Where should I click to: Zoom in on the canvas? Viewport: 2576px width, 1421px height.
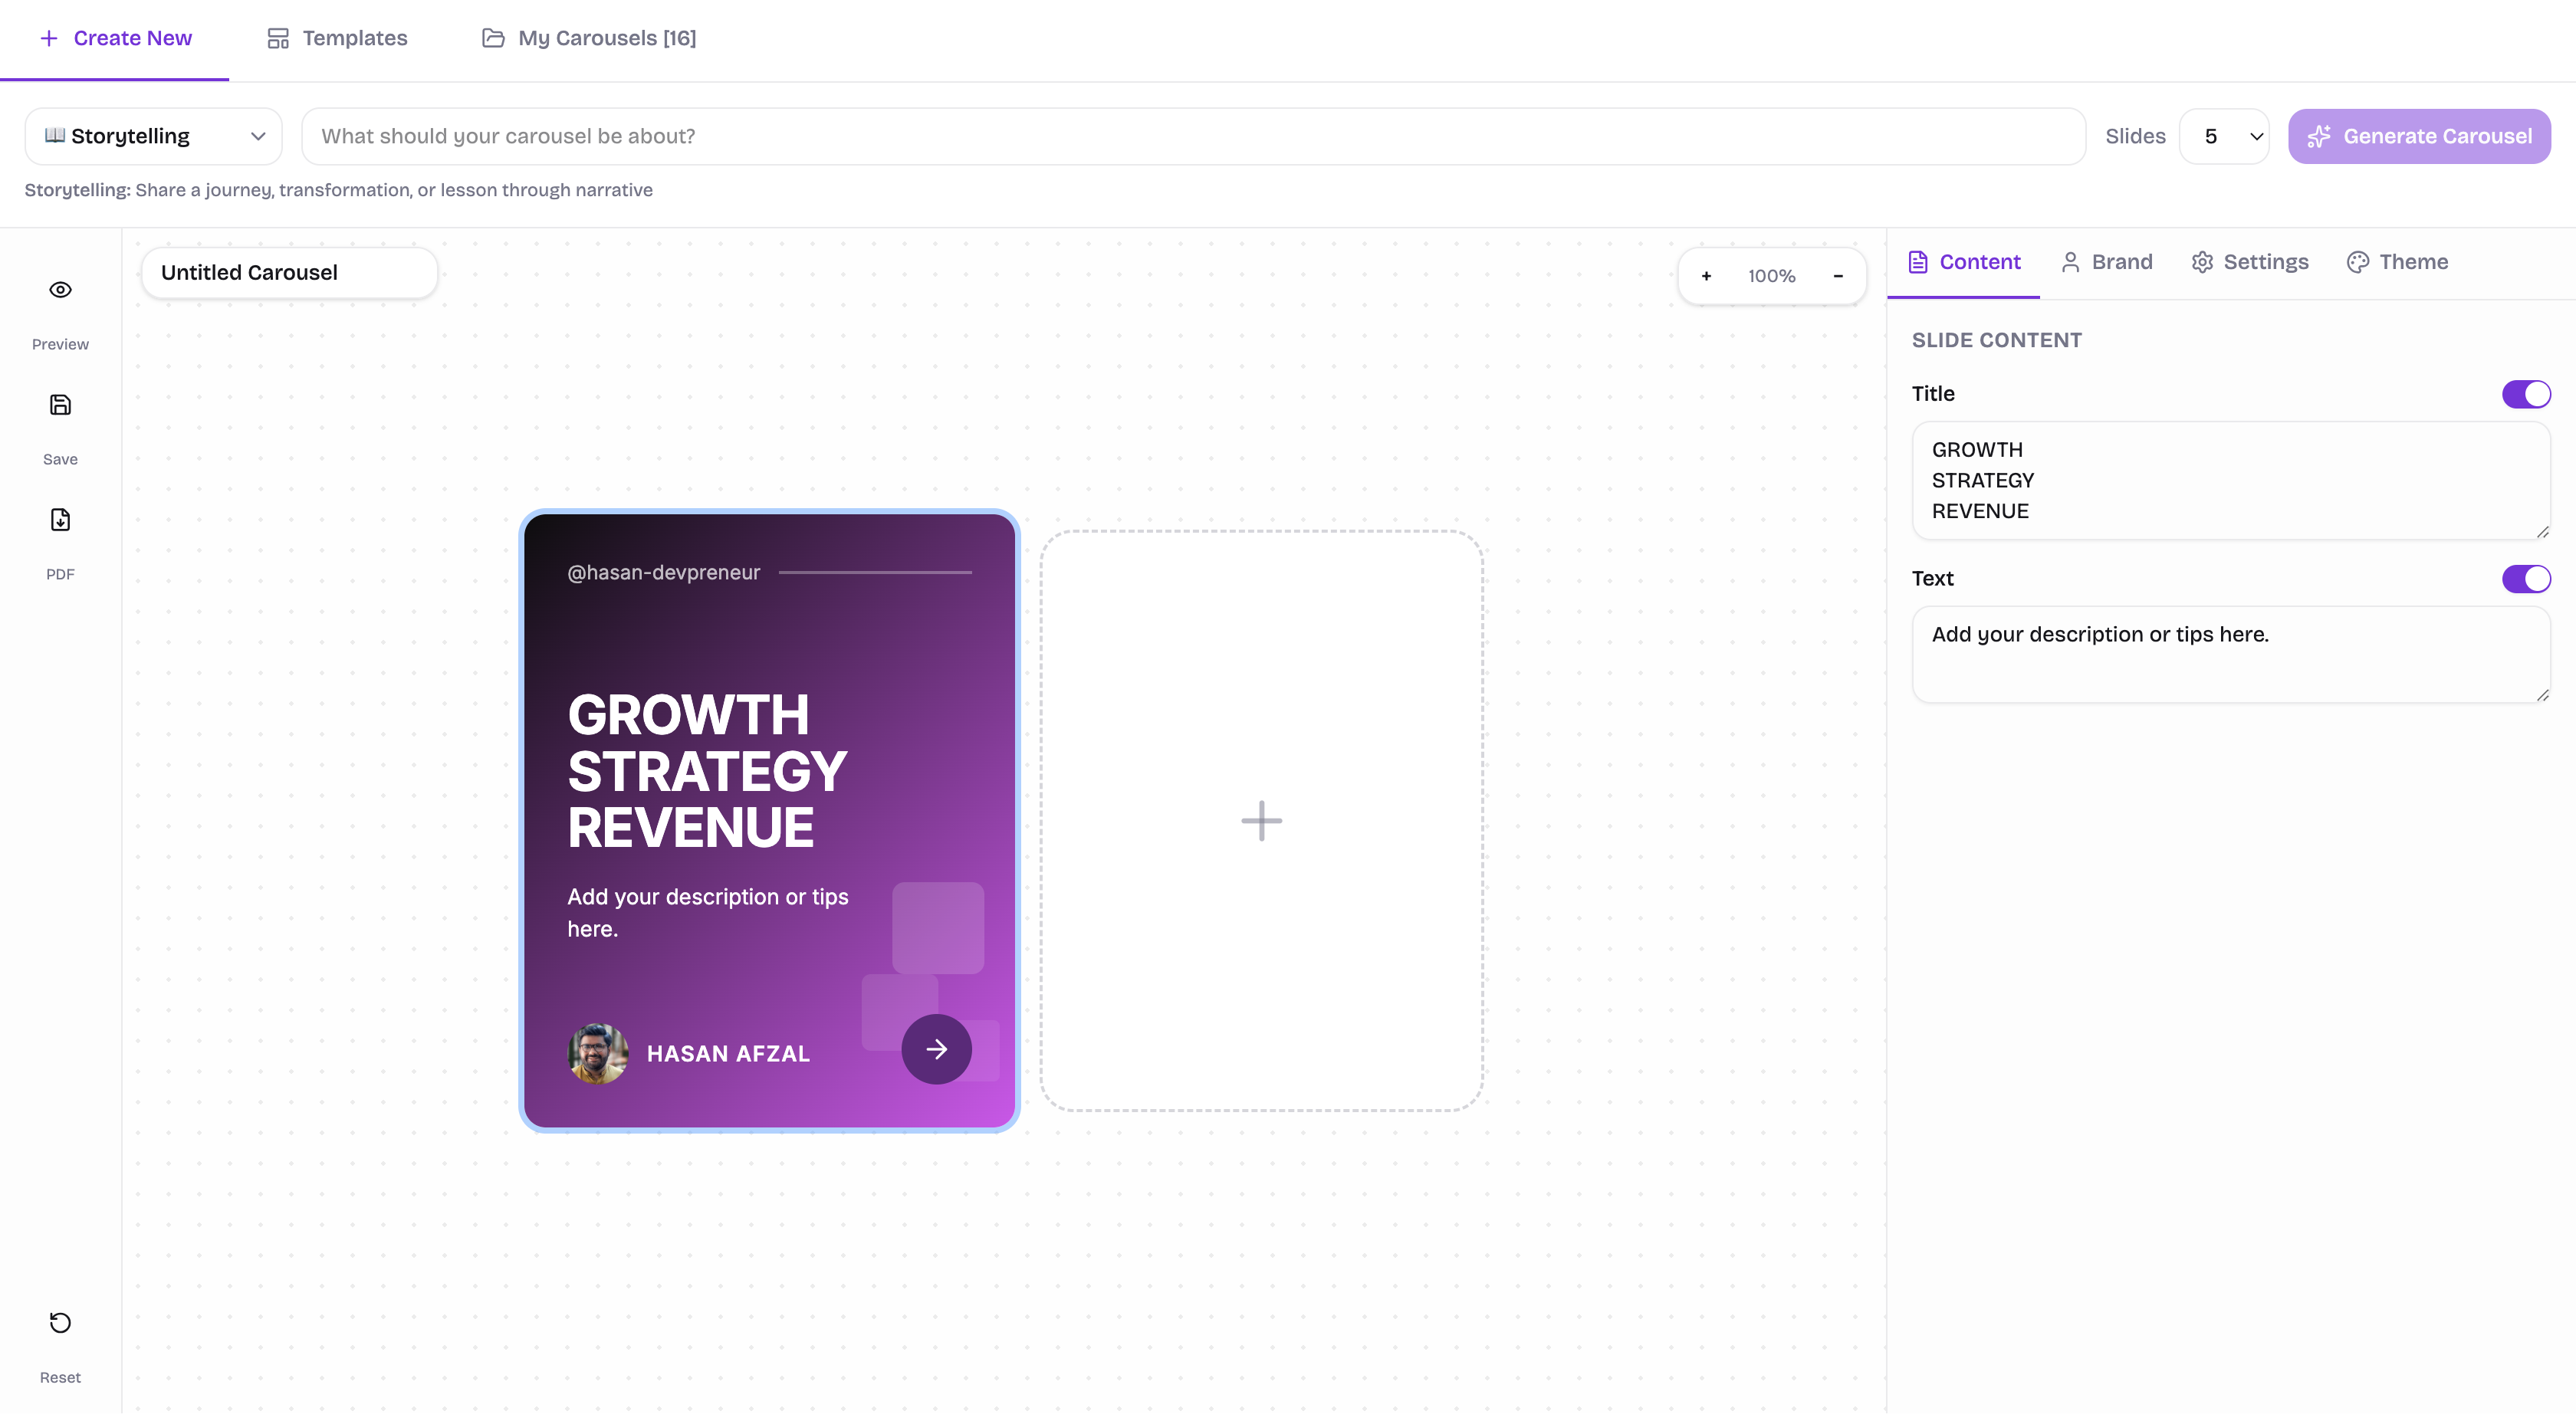(x=1706, y=275)
